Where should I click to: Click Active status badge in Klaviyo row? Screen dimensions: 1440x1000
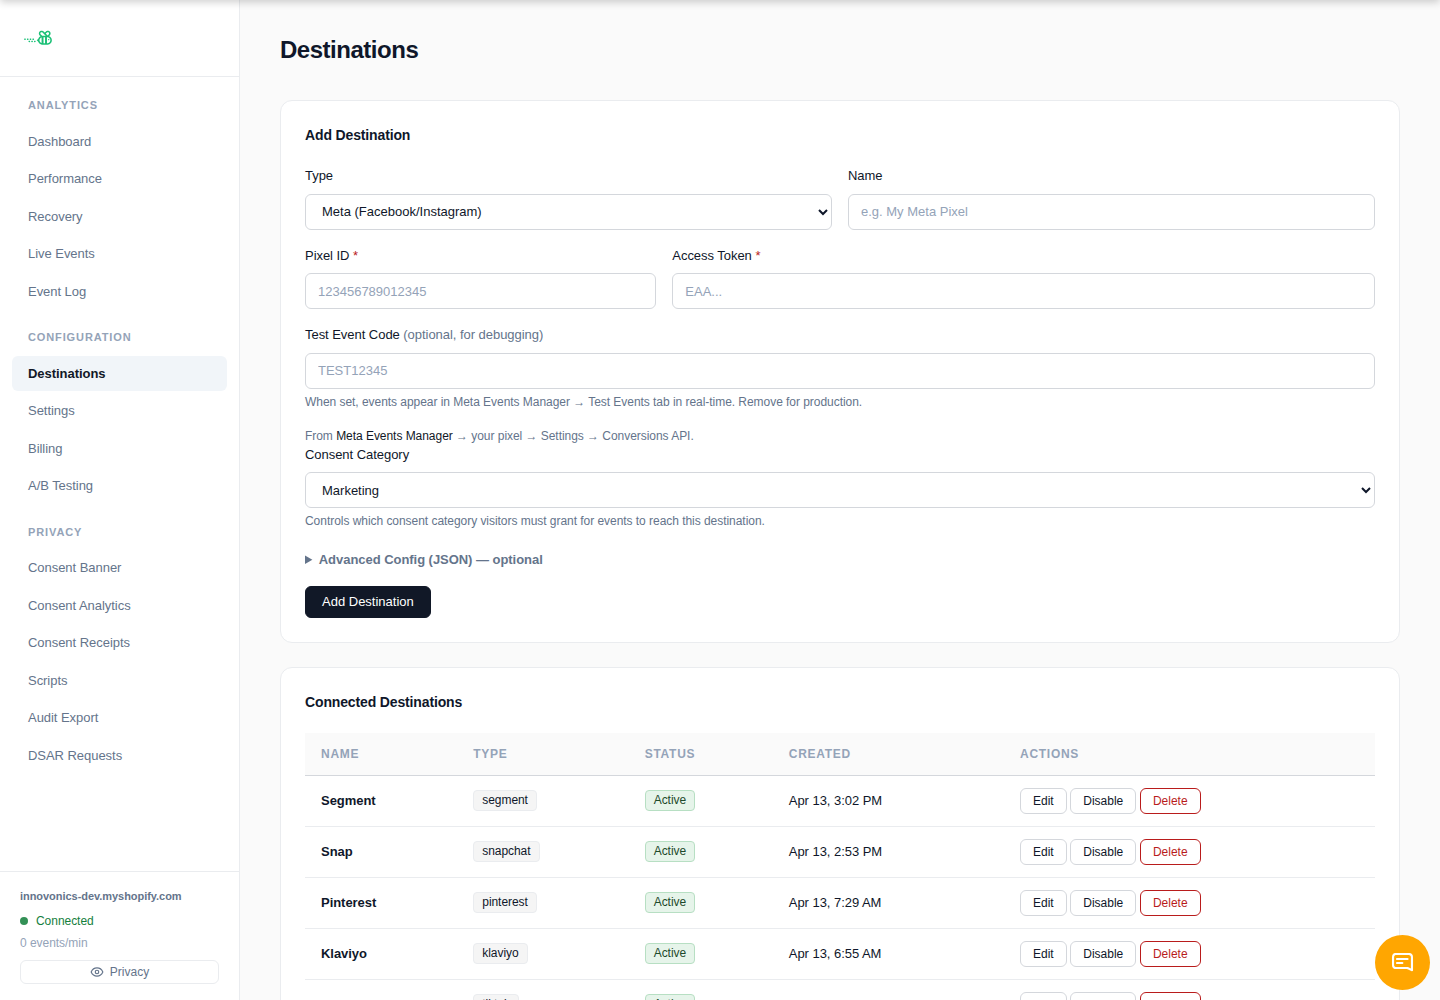pos(670,953)
